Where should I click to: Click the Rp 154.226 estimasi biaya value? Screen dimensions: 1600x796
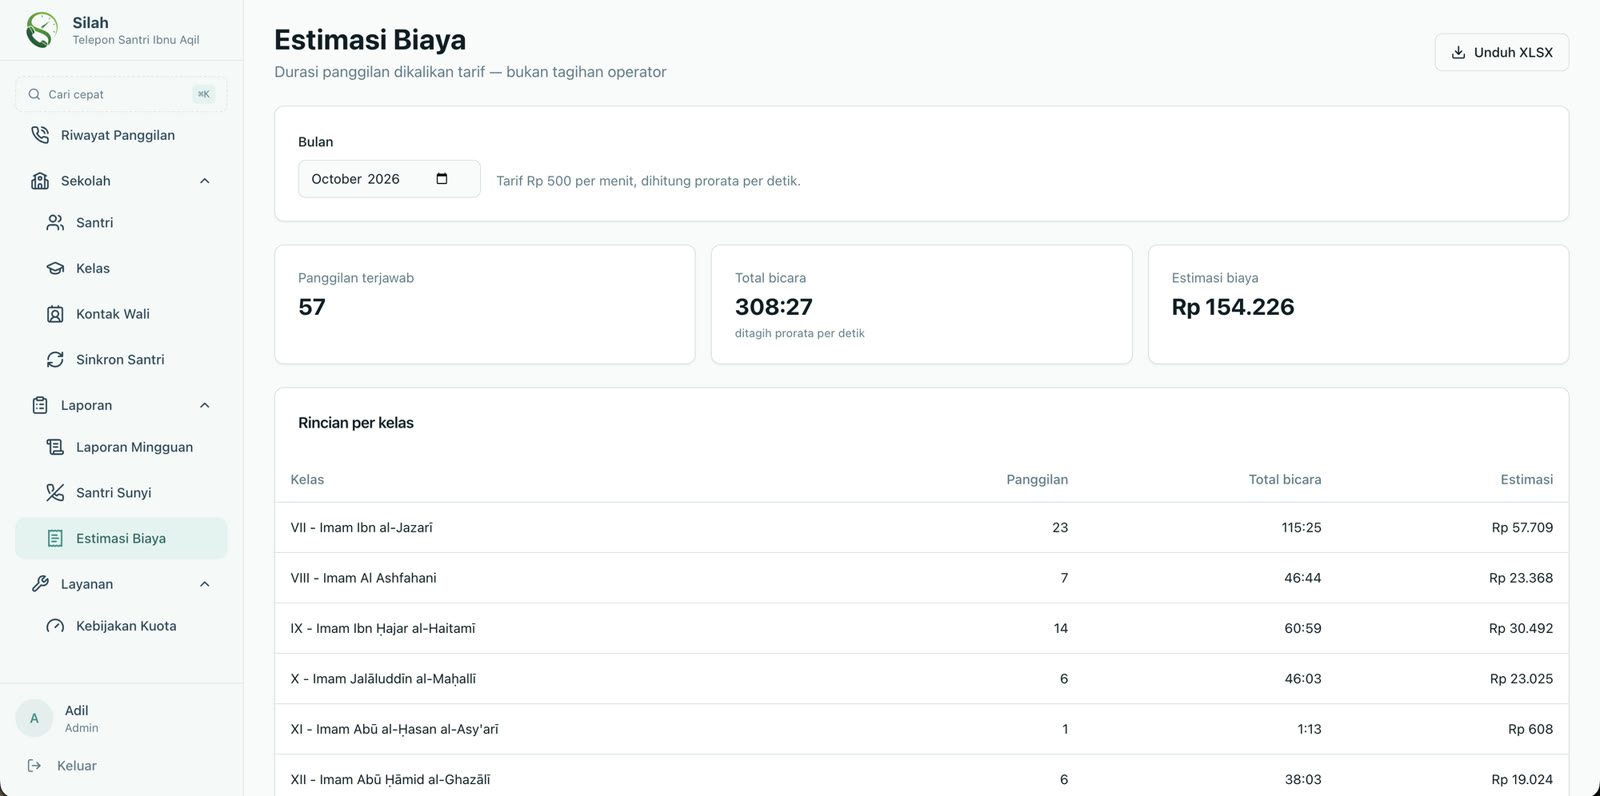(x=1233, y=307)
